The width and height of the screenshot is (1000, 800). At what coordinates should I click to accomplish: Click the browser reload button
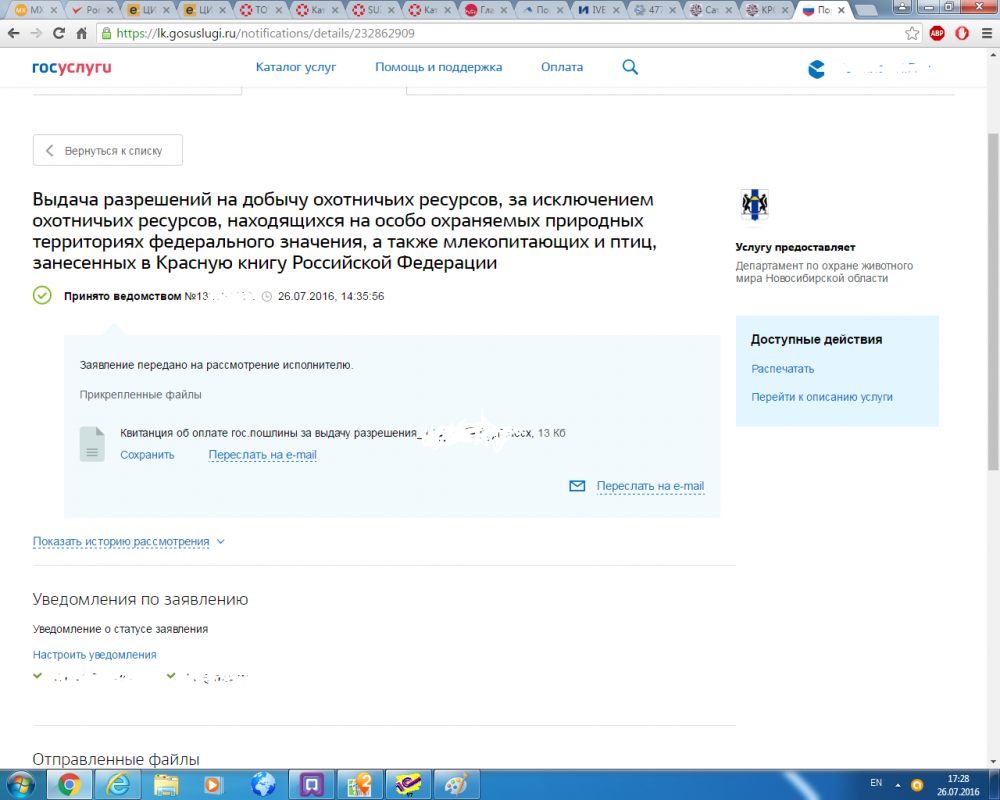click(58, 33)
